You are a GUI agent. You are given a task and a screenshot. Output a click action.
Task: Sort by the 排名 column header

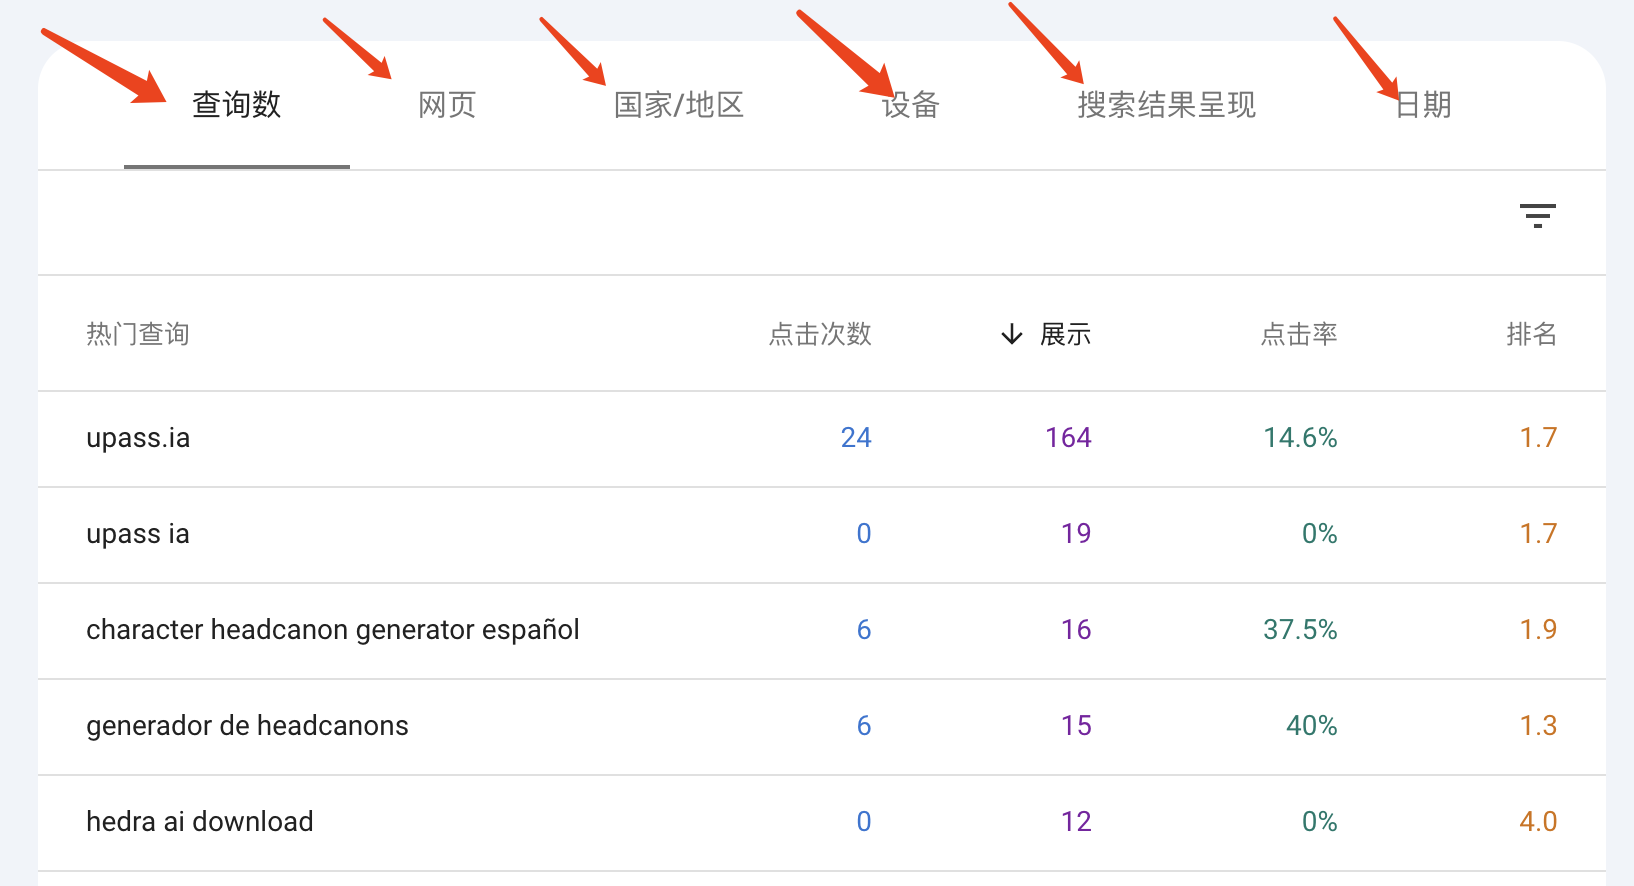point(1532,334)
